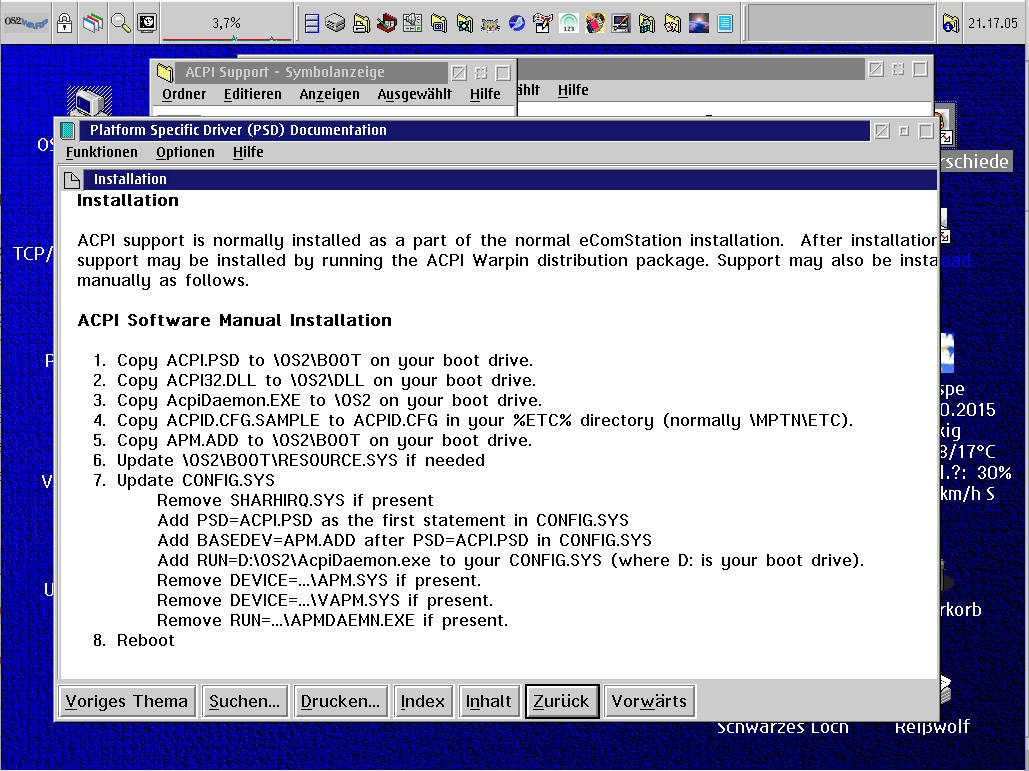
Task: Click the clock showing 21.17.05
Action: pos(993,24)
